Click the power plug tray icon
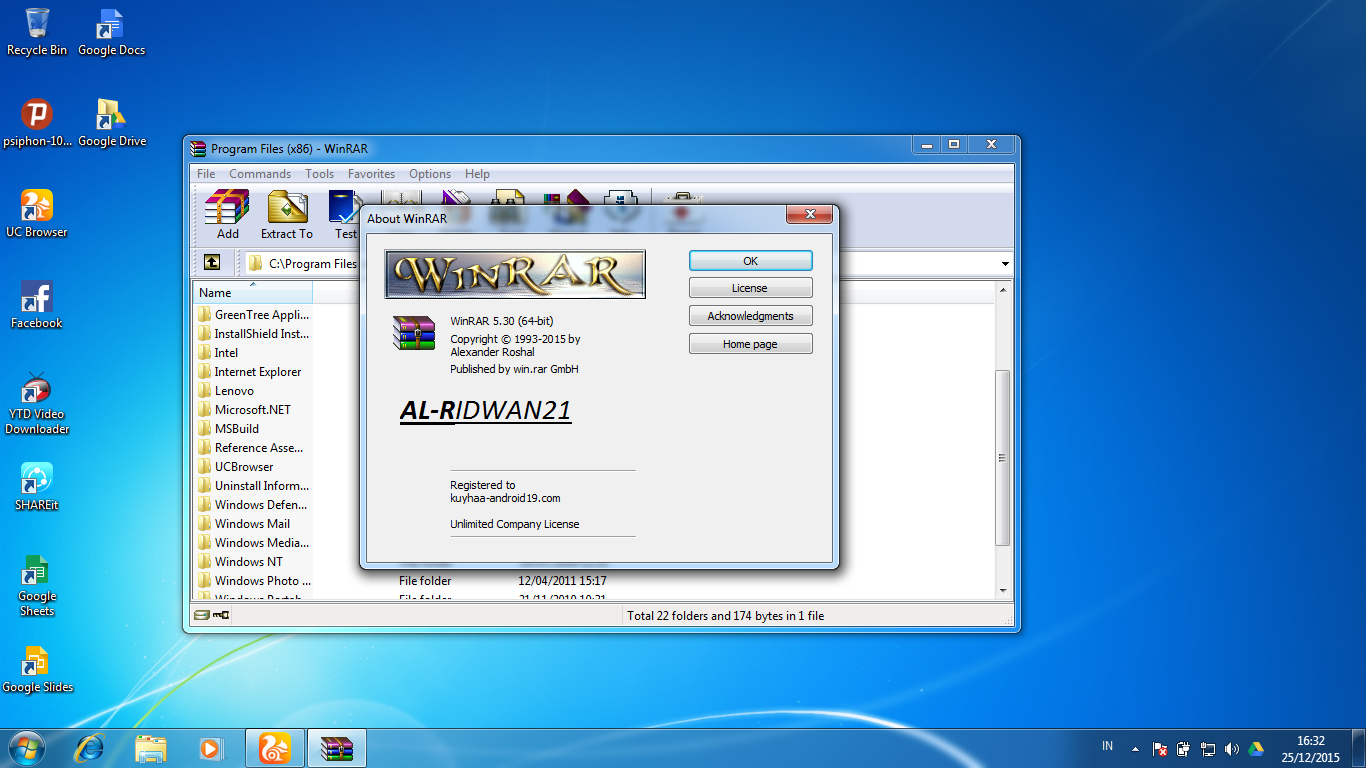The width and height of the screenshot is (1366, 768). click(1184, 748)
